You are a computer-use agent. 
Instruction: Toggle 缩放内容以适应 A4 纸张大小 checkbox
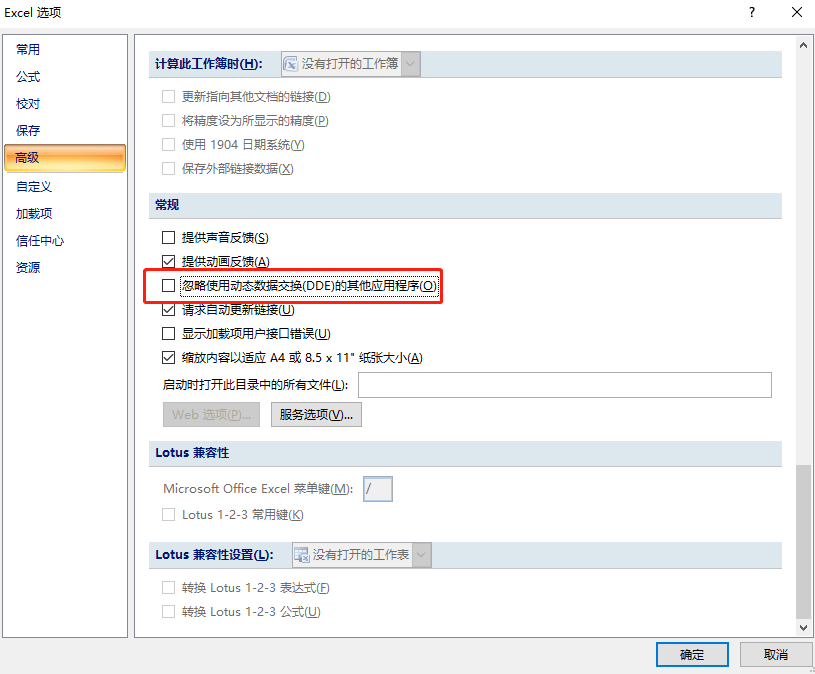(168, 358)
